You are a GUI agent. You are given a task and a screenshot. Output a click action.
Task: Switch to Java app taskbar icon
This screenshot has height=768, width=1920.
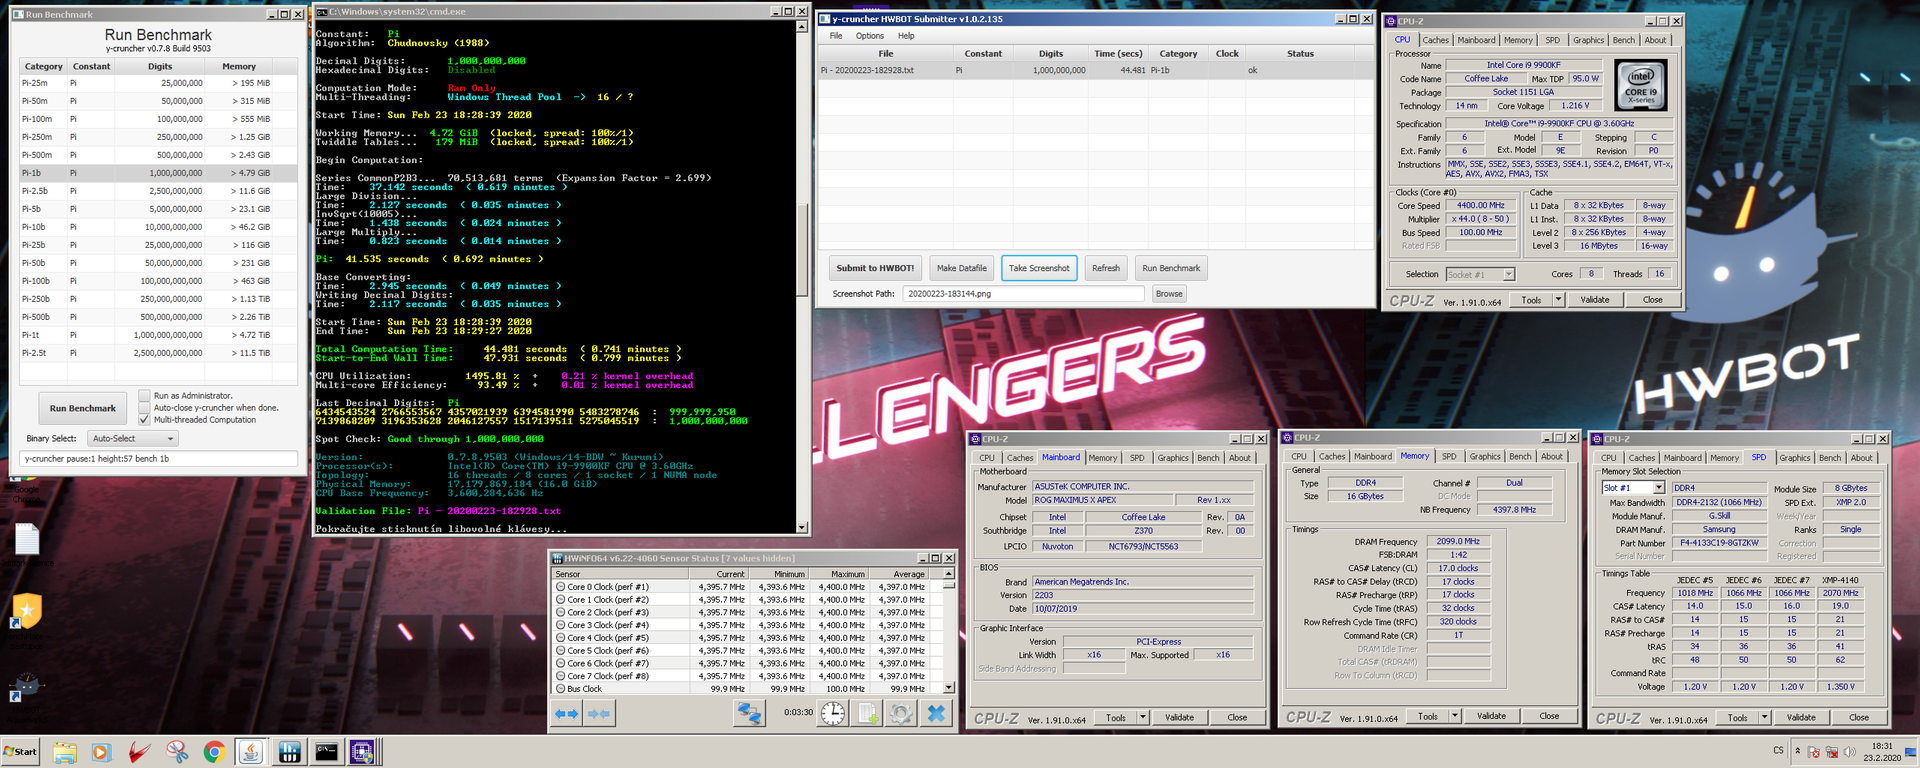point(251,752)
